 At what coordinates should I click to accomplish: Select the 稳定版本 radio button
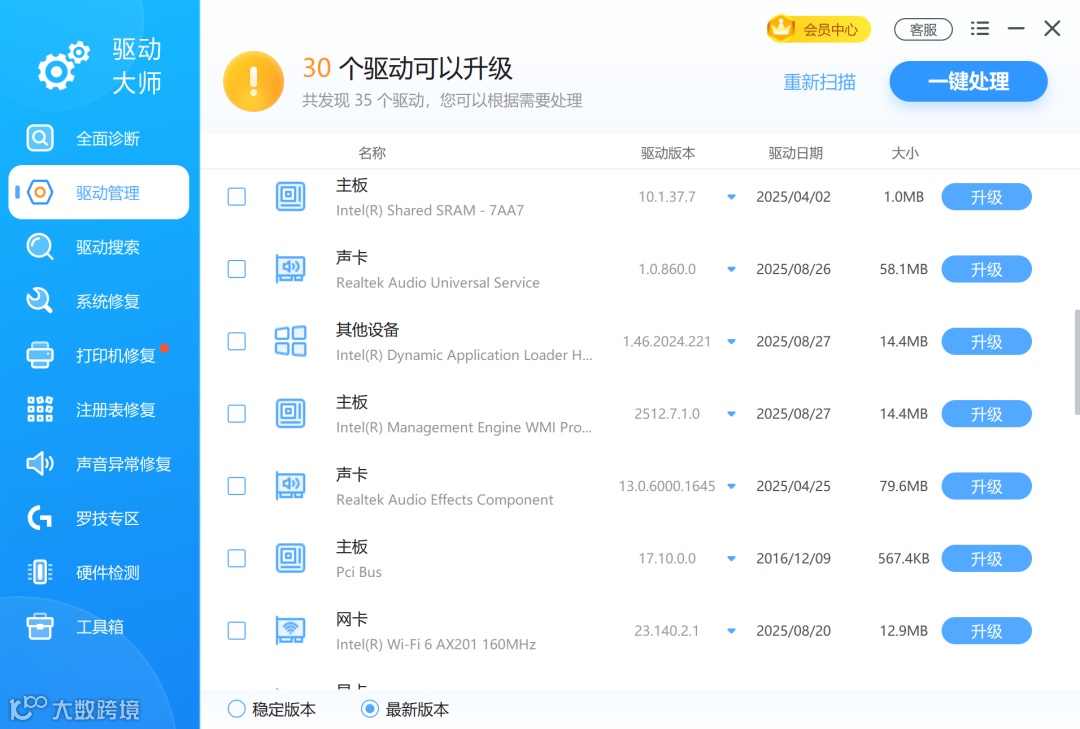coord(236,709)
